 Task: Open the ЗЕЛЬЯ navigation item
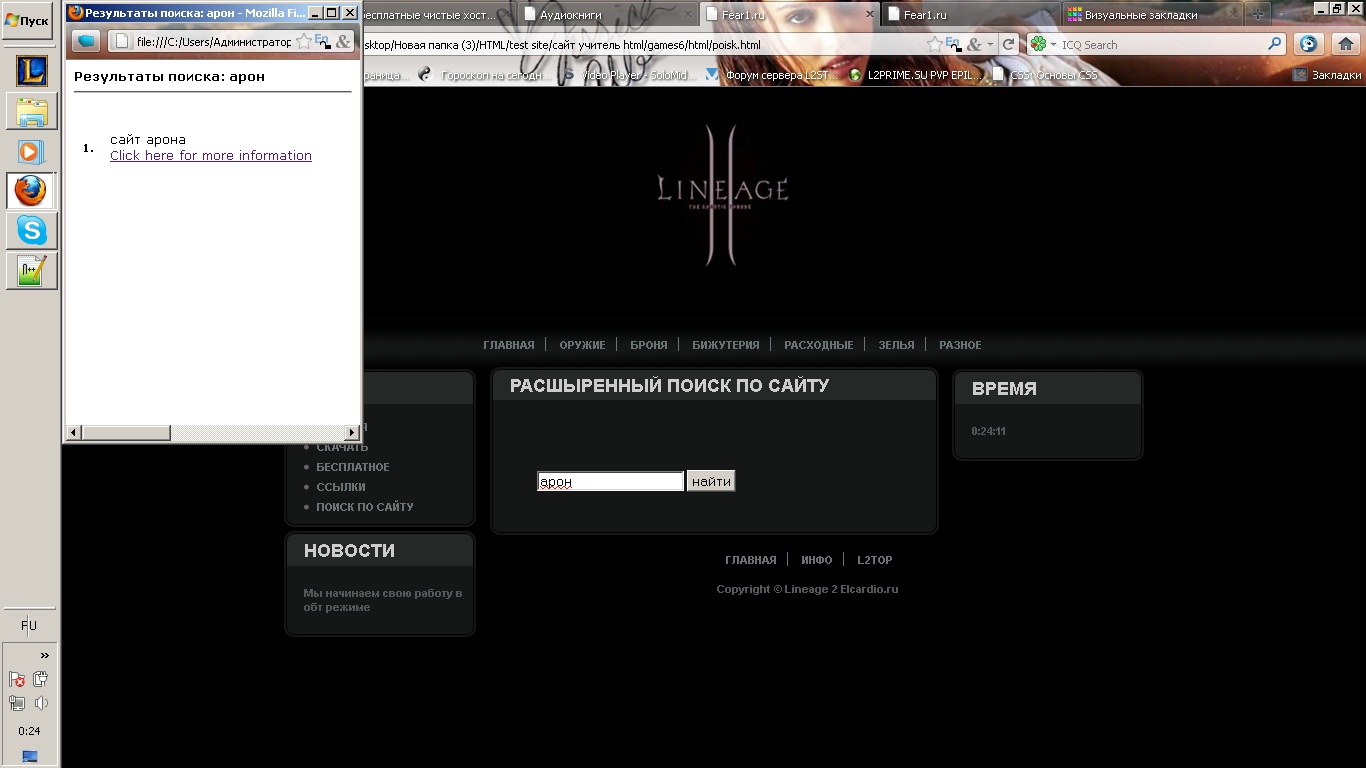tap(896, 345)
